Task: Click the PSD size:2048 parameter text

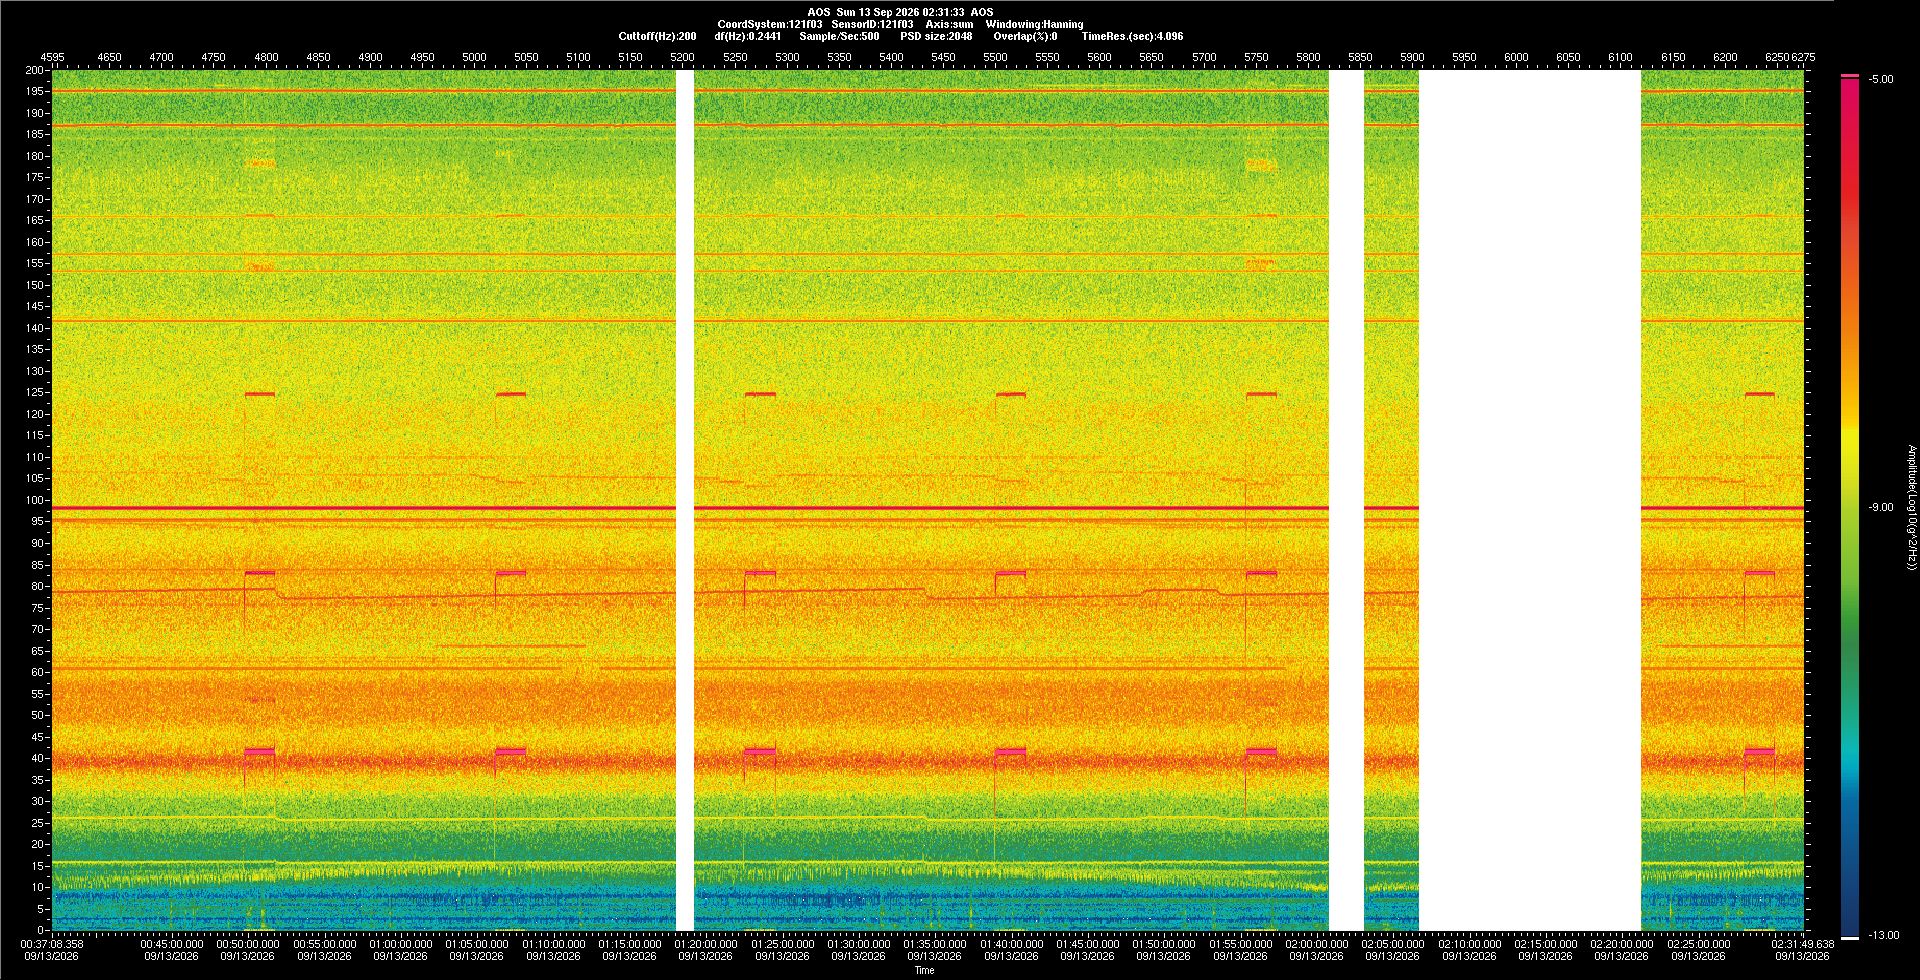Action: coord(936,36)
